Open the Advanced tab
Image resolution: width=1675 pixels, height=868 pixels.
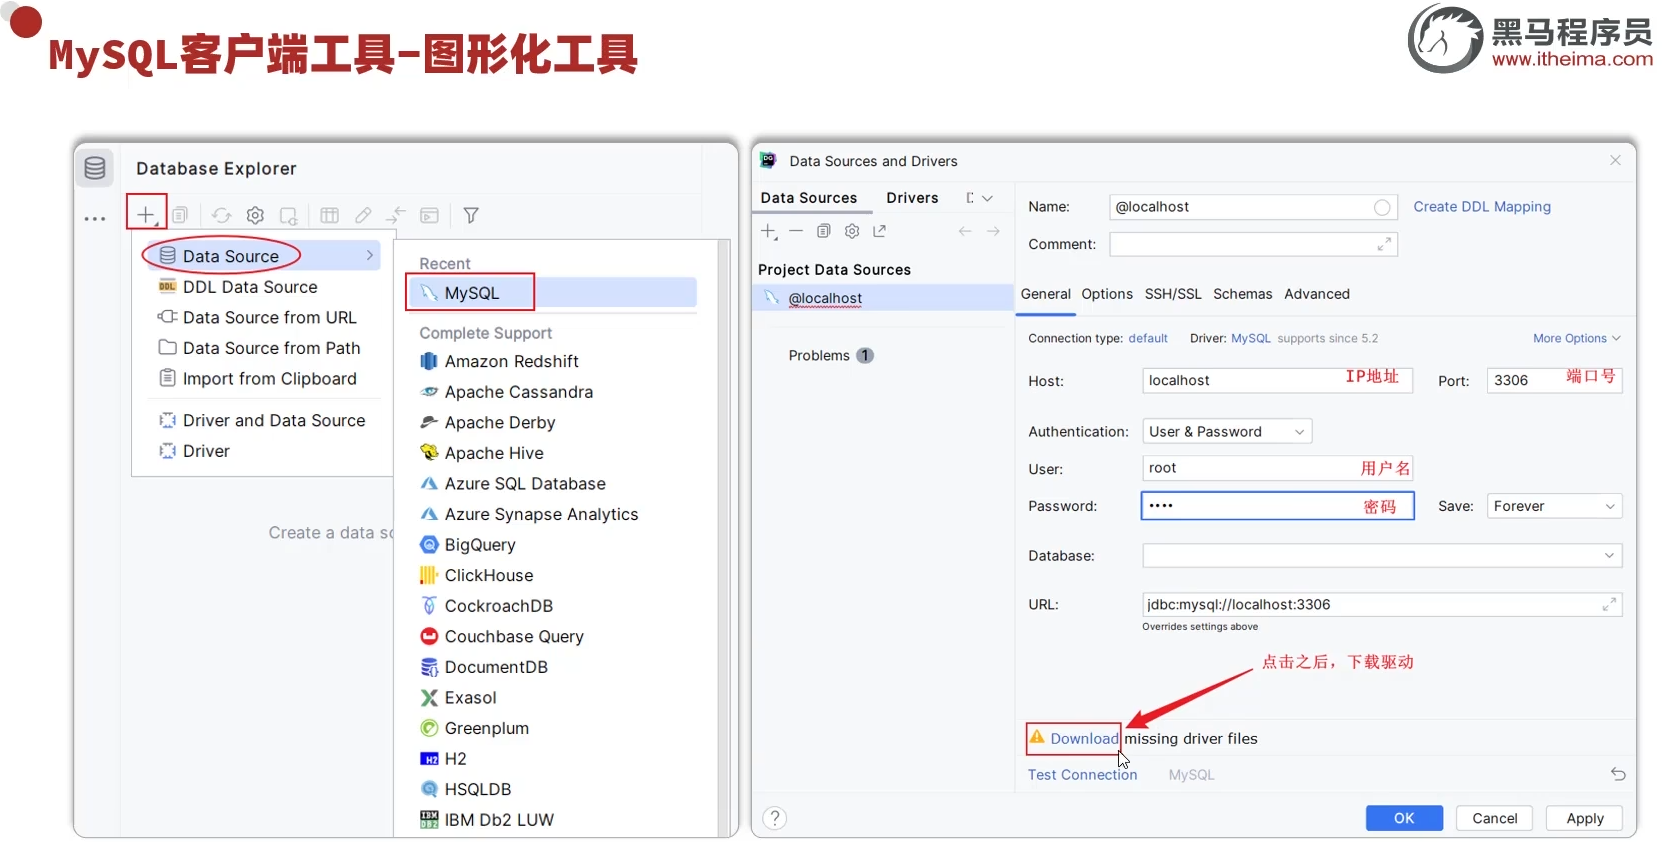tap(1317, 294)
